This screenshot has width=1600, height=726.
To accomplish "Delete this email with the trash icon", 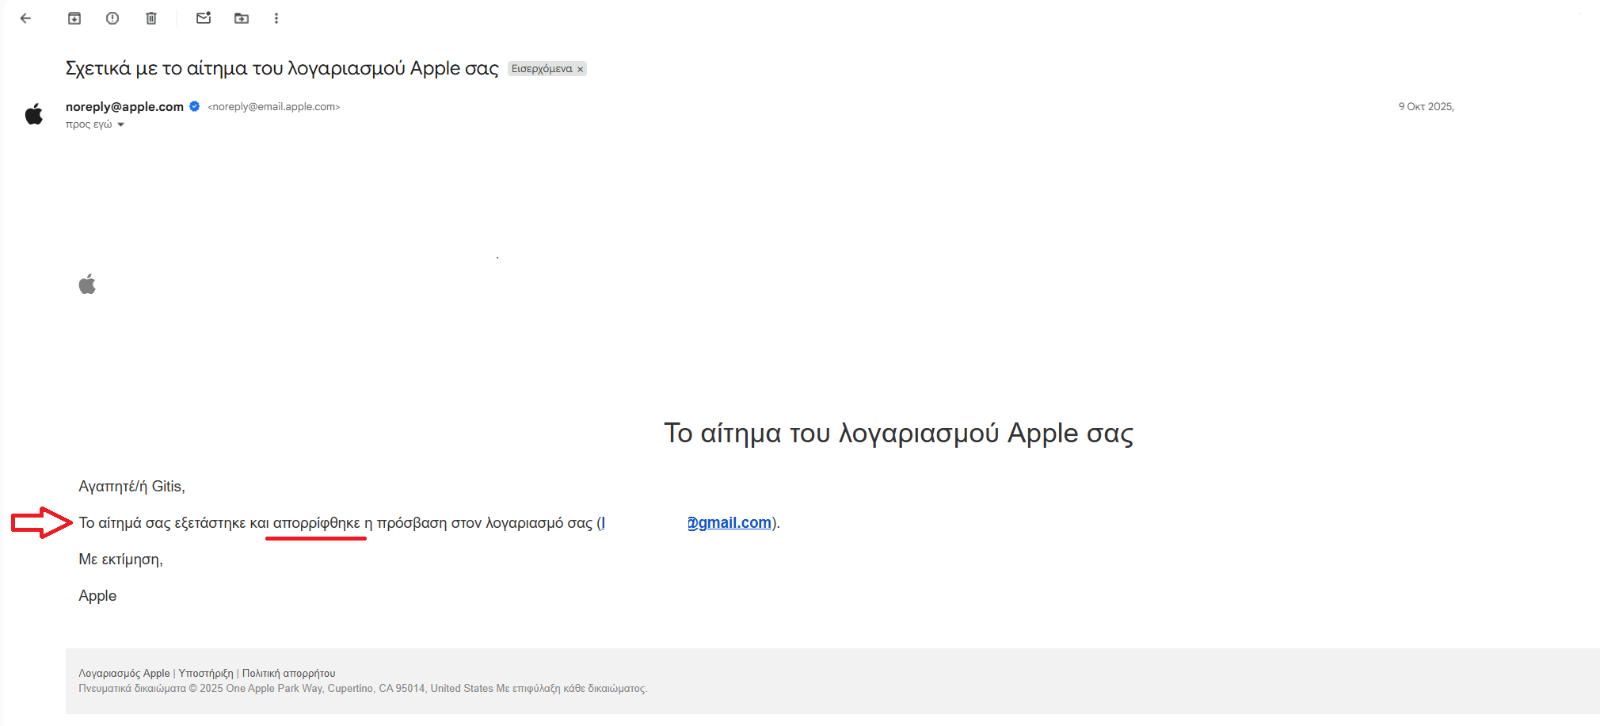I will (151, 18).
